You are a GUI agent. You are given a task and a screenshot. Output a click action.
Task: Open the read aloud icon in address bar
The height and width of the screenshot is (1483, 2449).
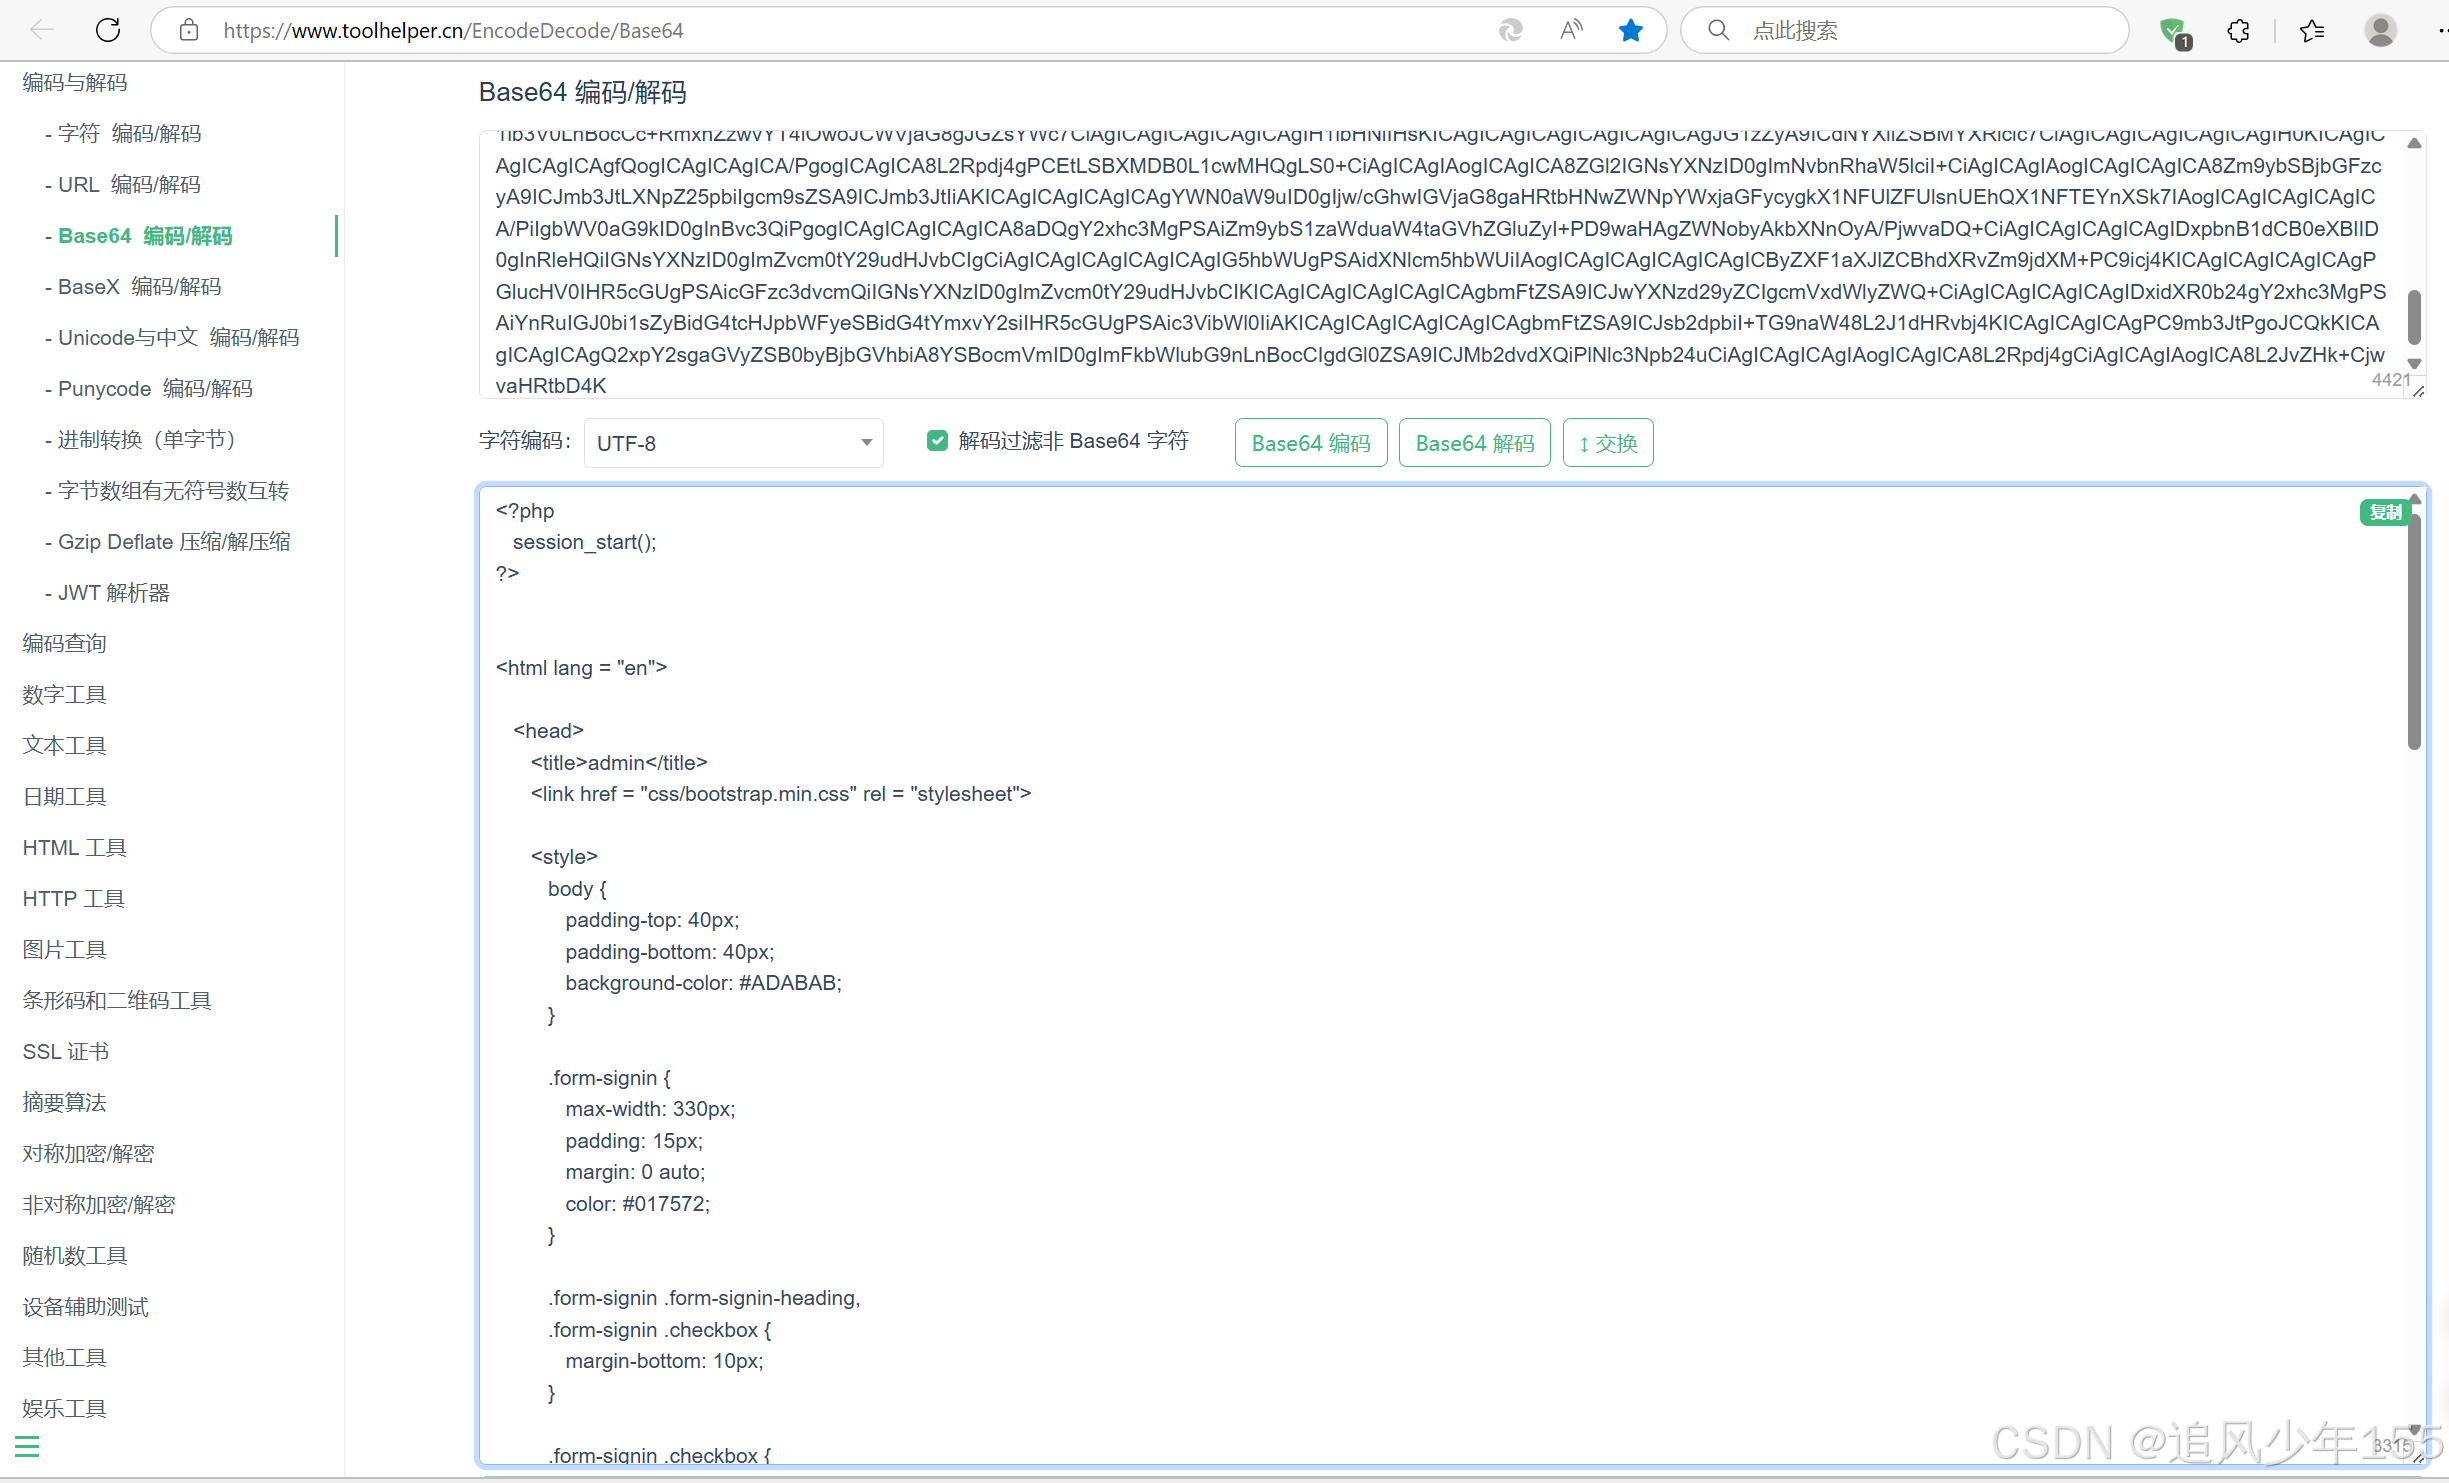(x=1571, y=30)
